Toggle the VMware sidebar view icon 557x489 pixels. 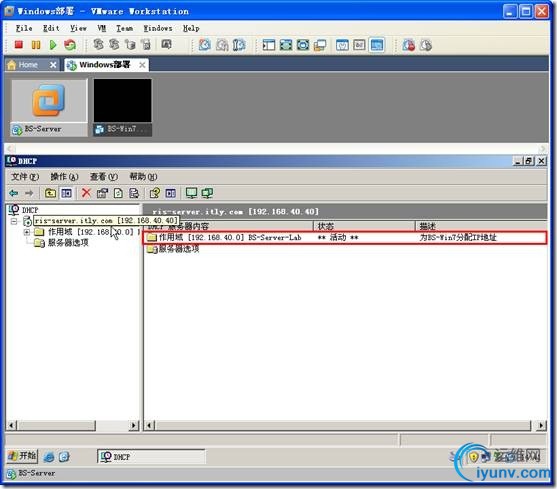click(x=269, y=45)
